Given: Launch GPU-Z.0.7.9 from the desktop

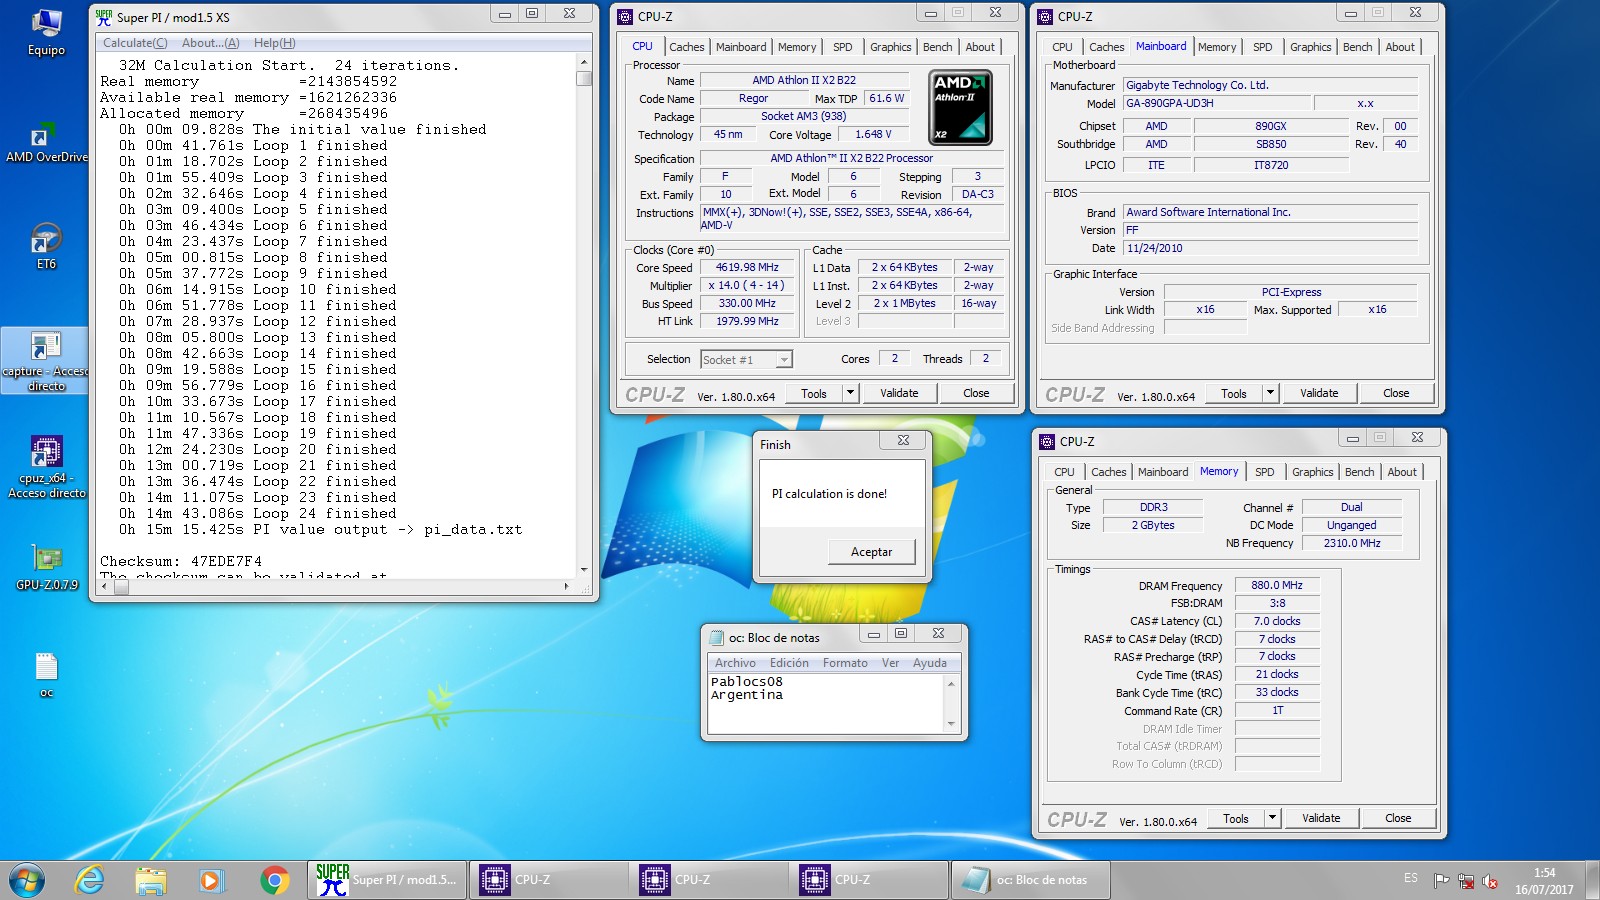Looking at the screenshot, I should point(46,567).
